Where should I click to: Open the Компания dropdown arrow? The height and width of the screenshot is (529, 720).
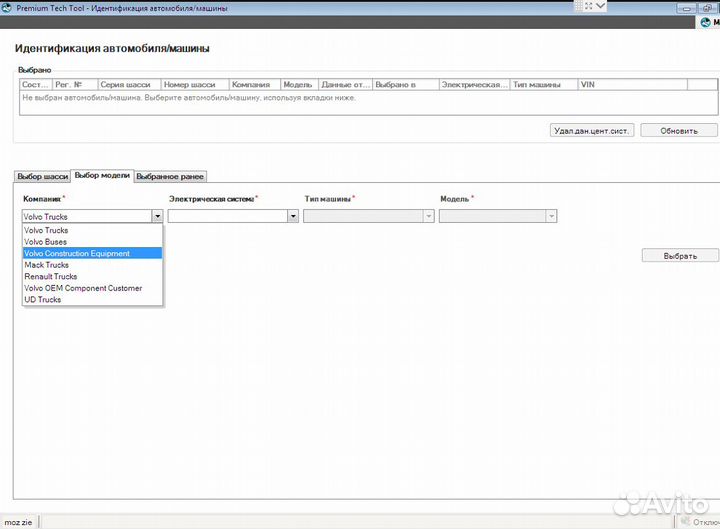click(x=158, y=216)
